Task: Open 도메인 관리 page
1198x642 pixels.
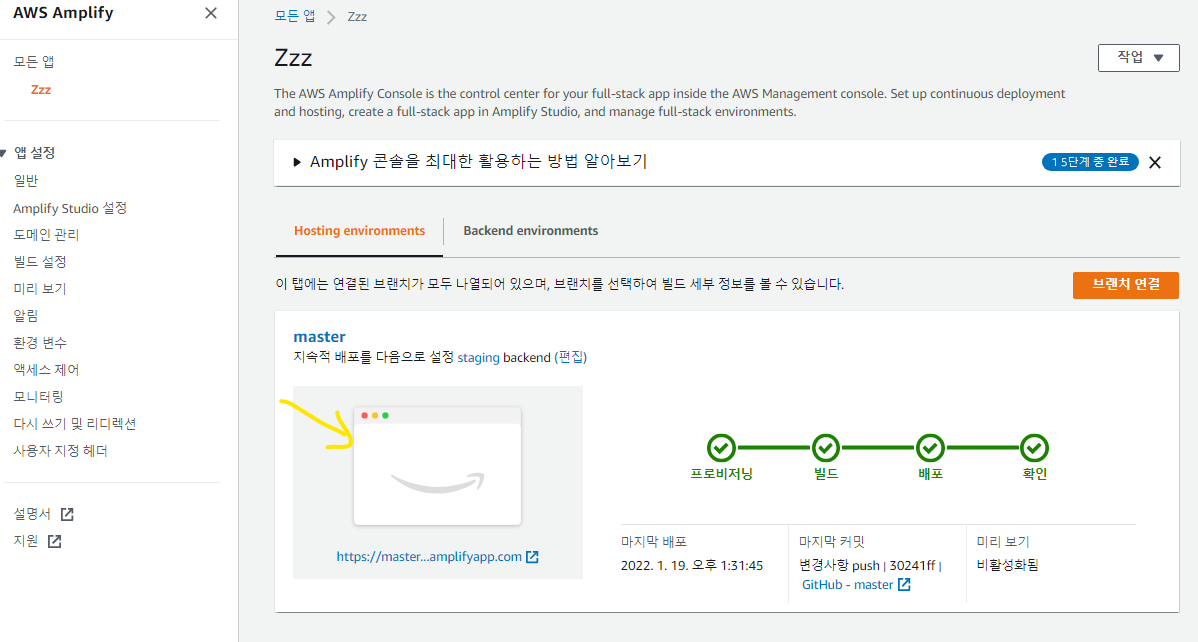Action: 47,235
